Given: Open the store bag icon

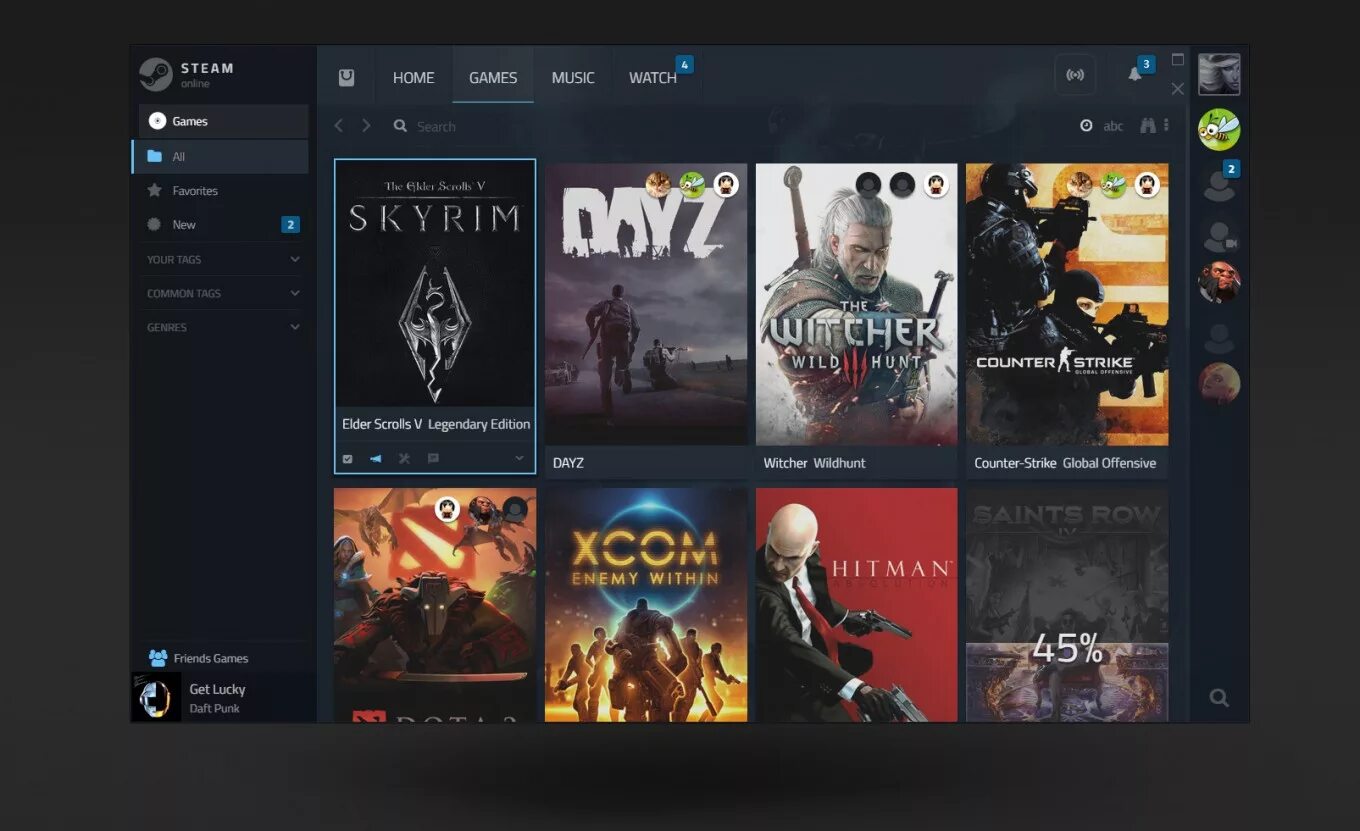Looking at the screenshot, I should click(x=346, y=77).
